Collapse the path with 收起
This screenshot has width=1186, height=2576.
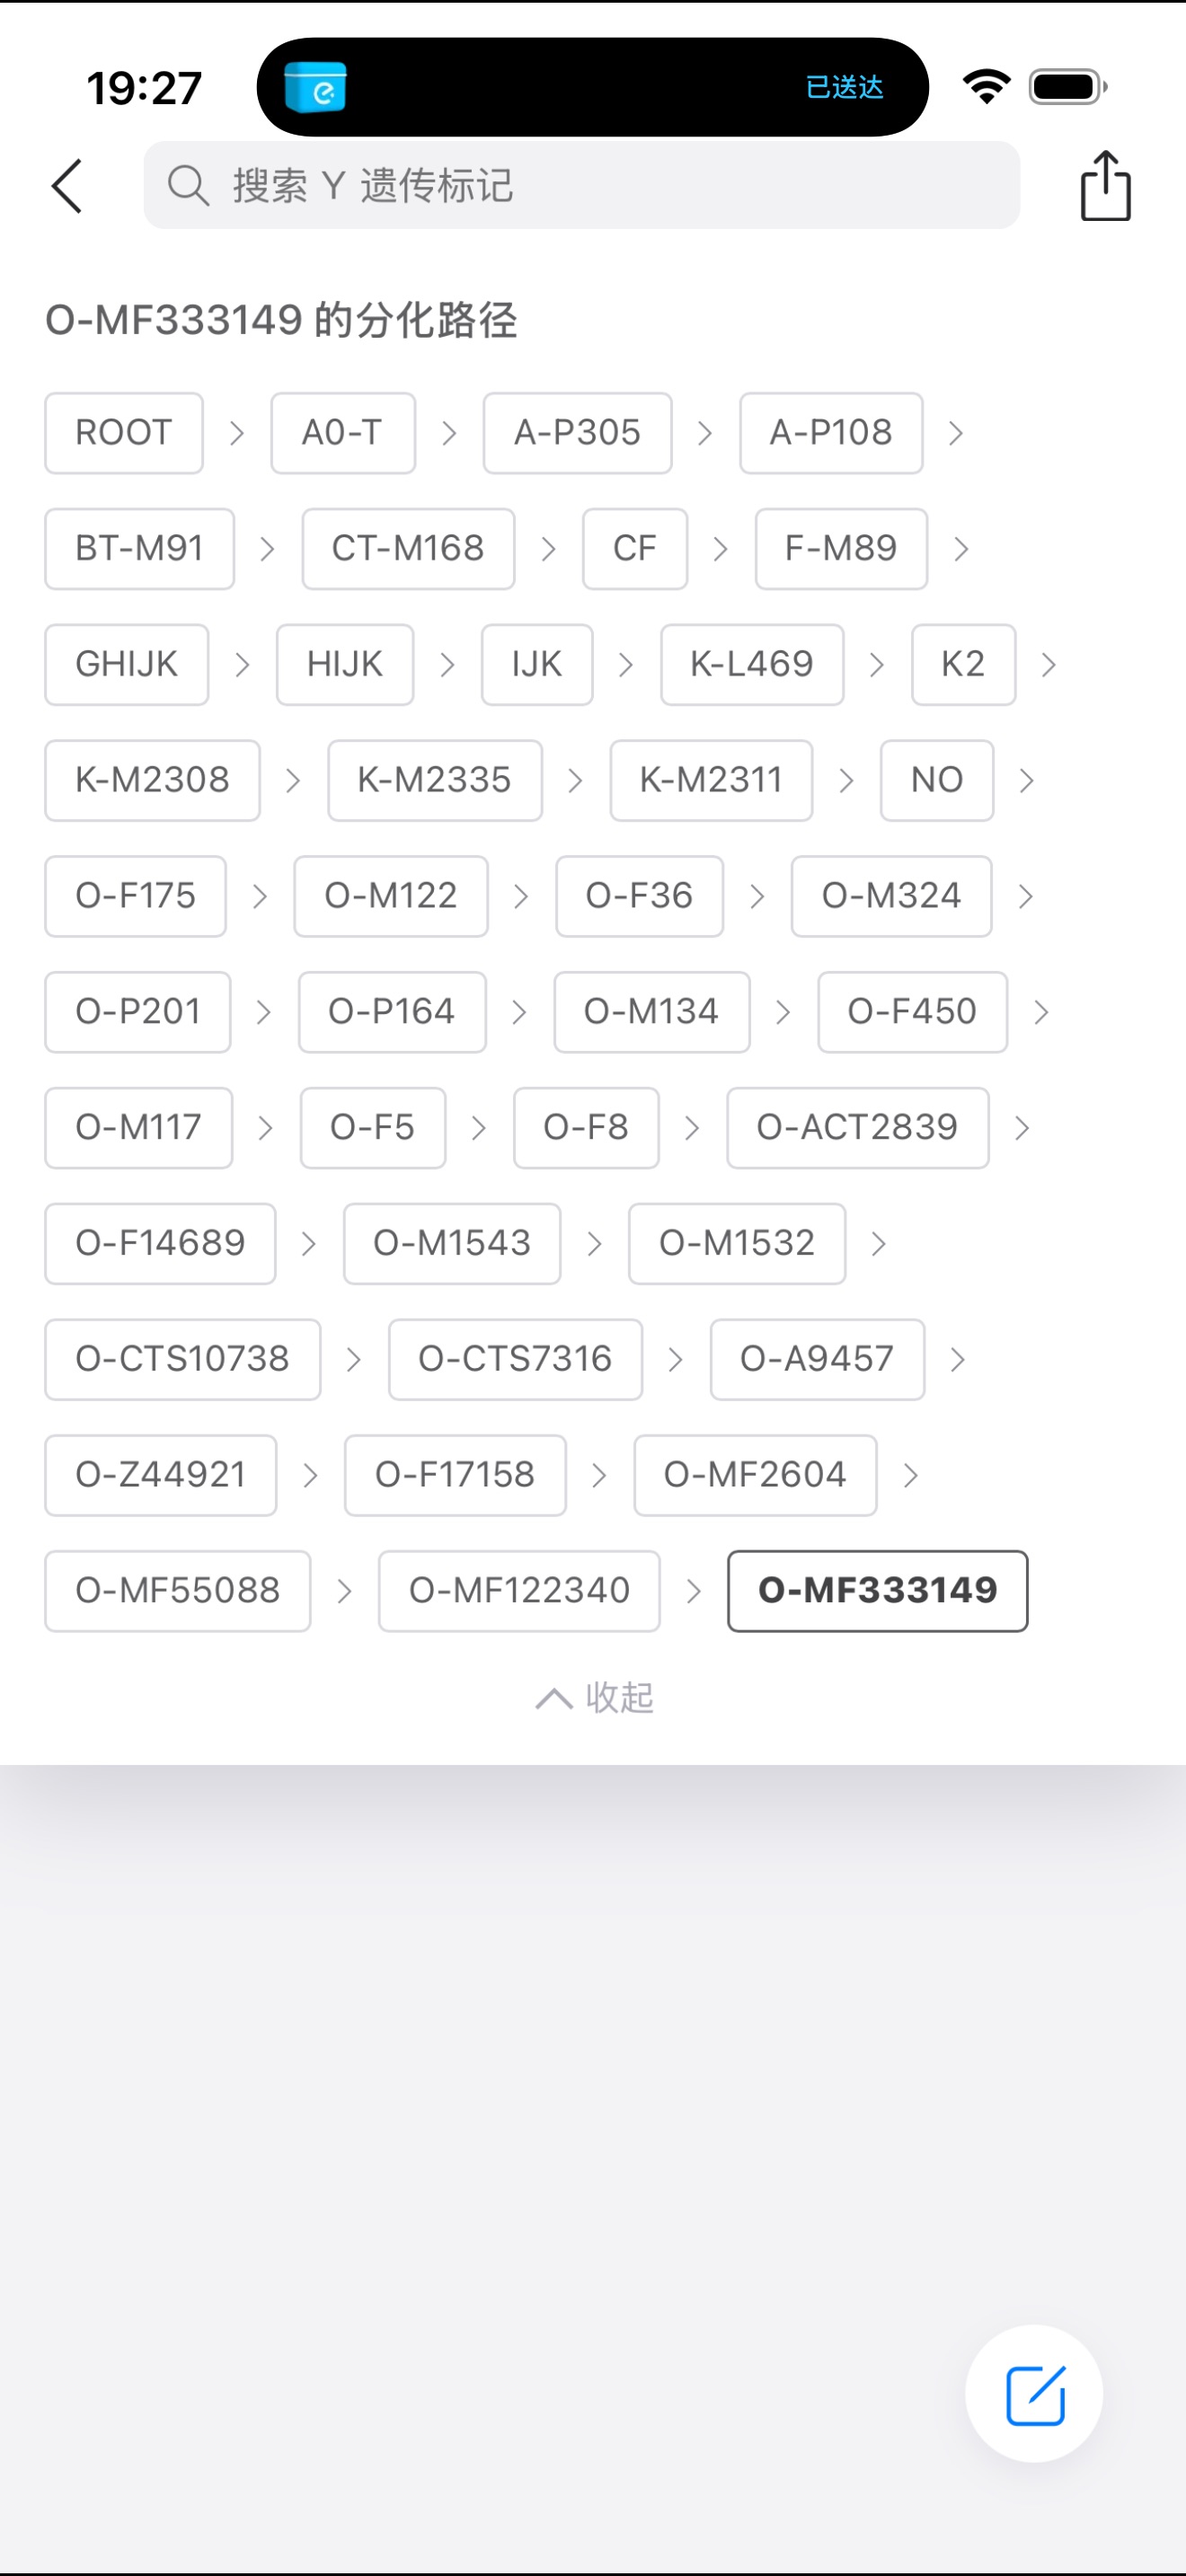coord(619,1697)
